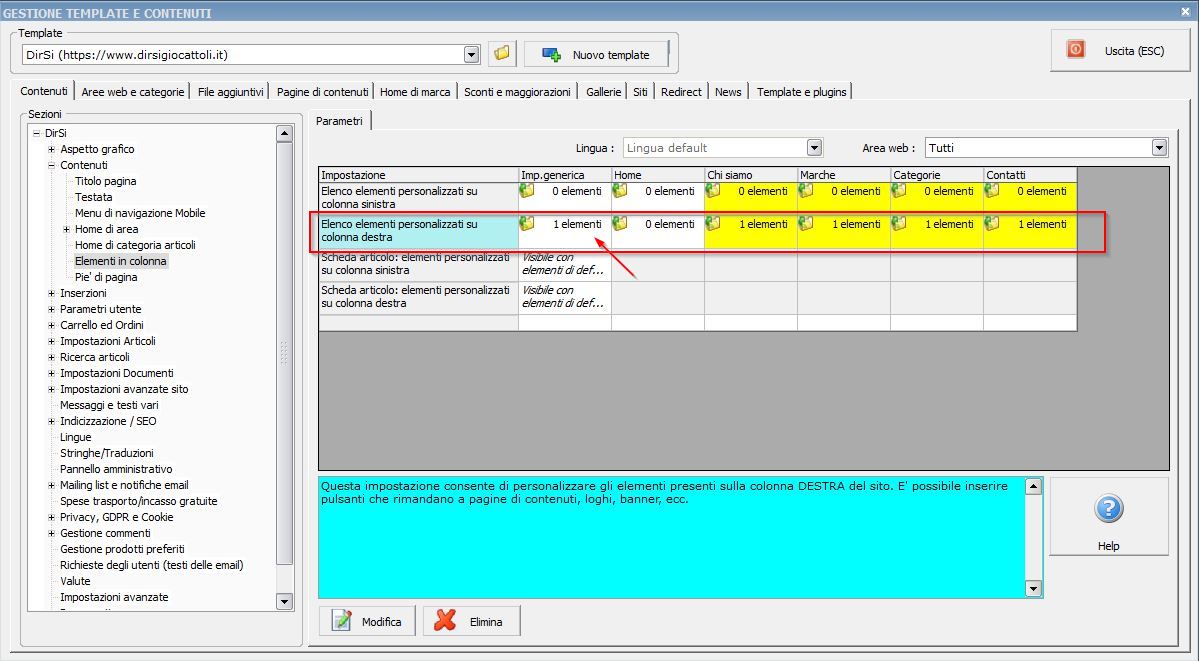The height and width of the screenshot is (661, 1199).
Task: Click folder icon in colonna destra Home cell
Action: click(x=620, y=224)
